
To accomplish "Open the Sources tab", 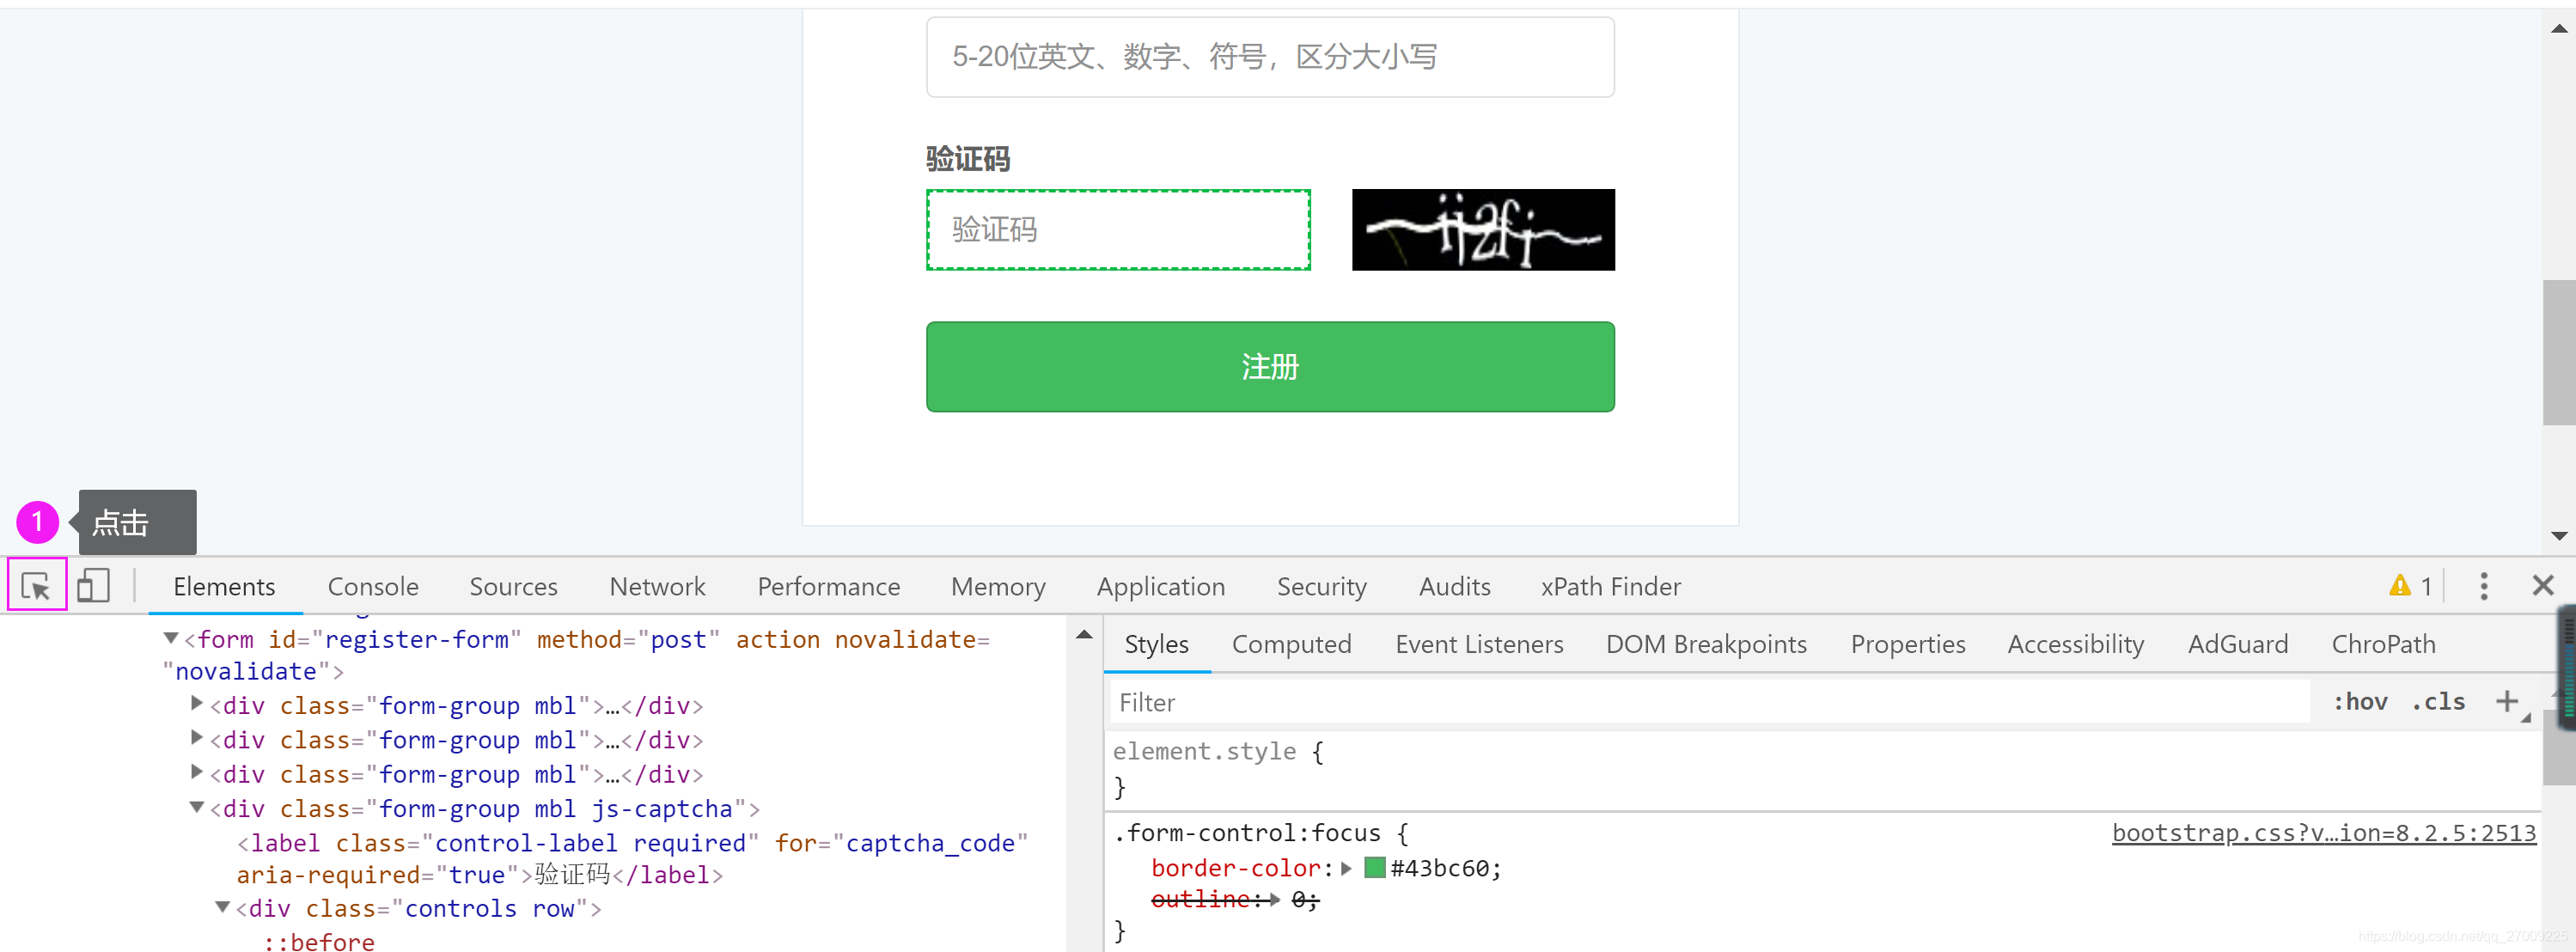I will (x=513, y=587).
